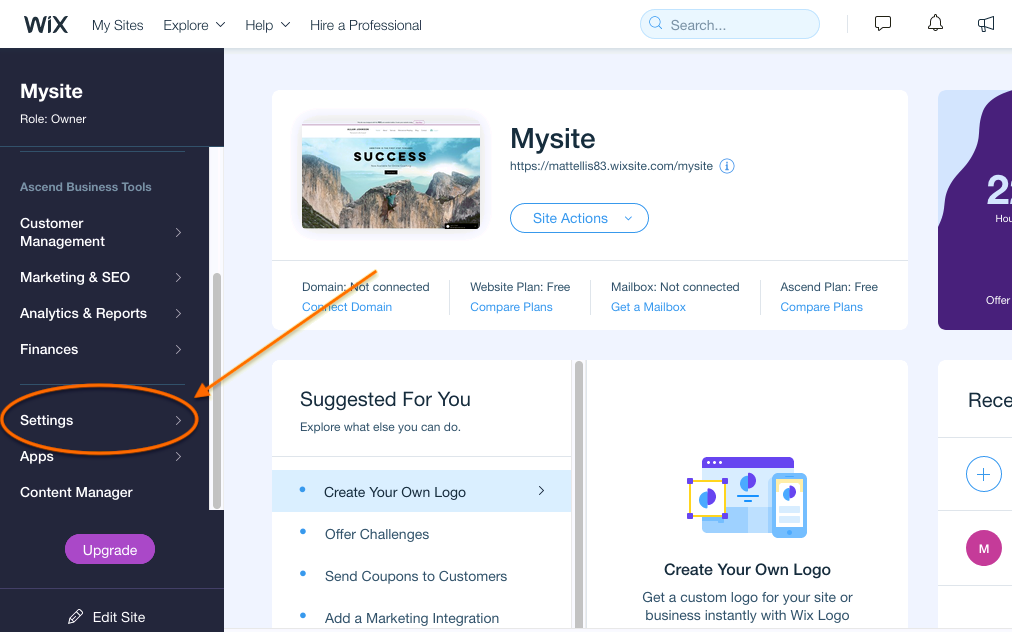Click the Wix logo

pos(45,25)
